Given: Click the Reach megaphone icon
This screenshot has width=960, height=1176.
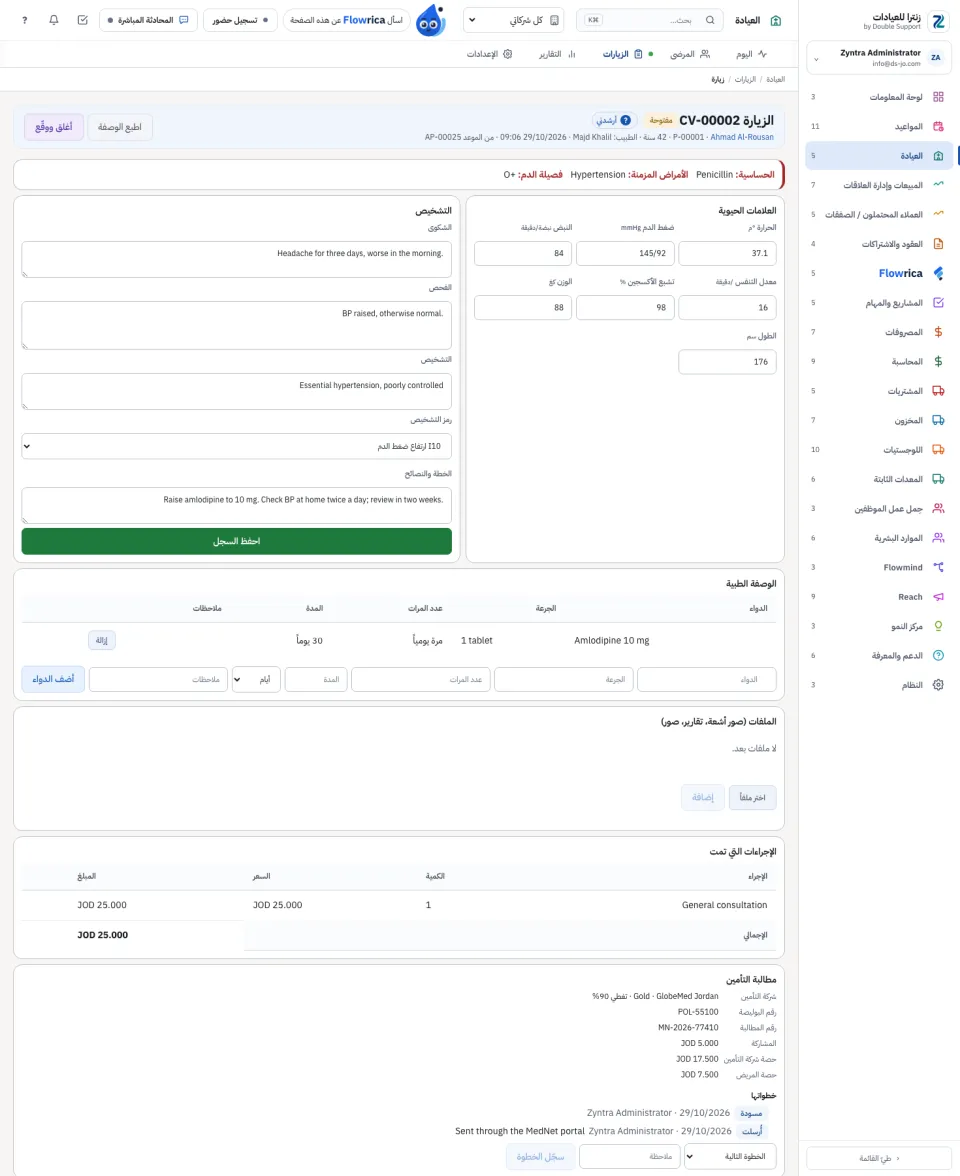Looking at the screenshot, I should [x=938, y=596].
